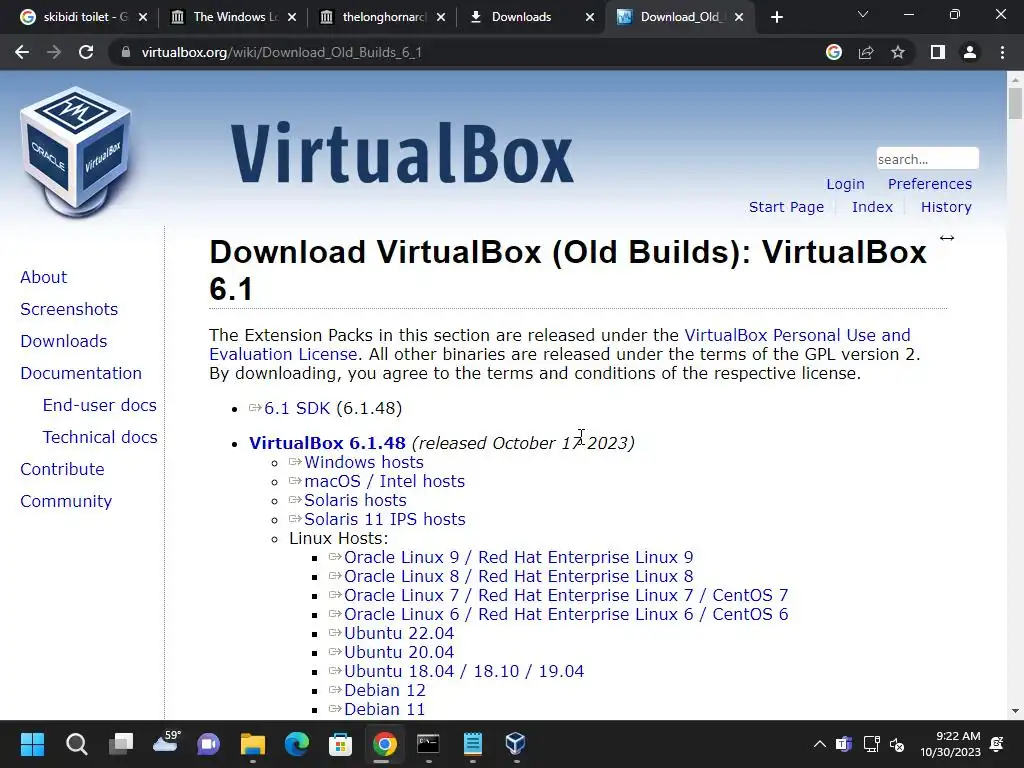Download the 6.1 SDK
The width and height of the screenshot is (1024, 768).
pyautogui.click(x=297, y=408)
